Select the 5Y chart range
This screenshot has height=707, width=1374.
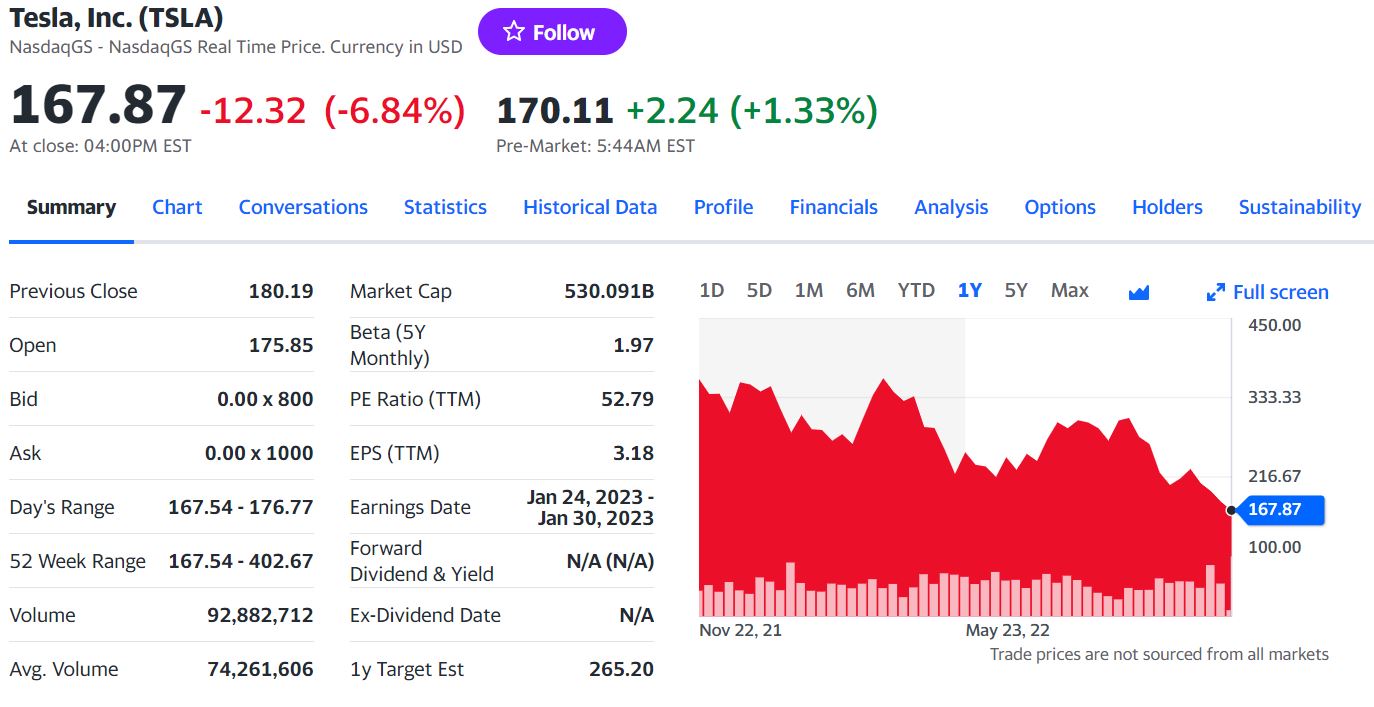[x=1016, y=290]
